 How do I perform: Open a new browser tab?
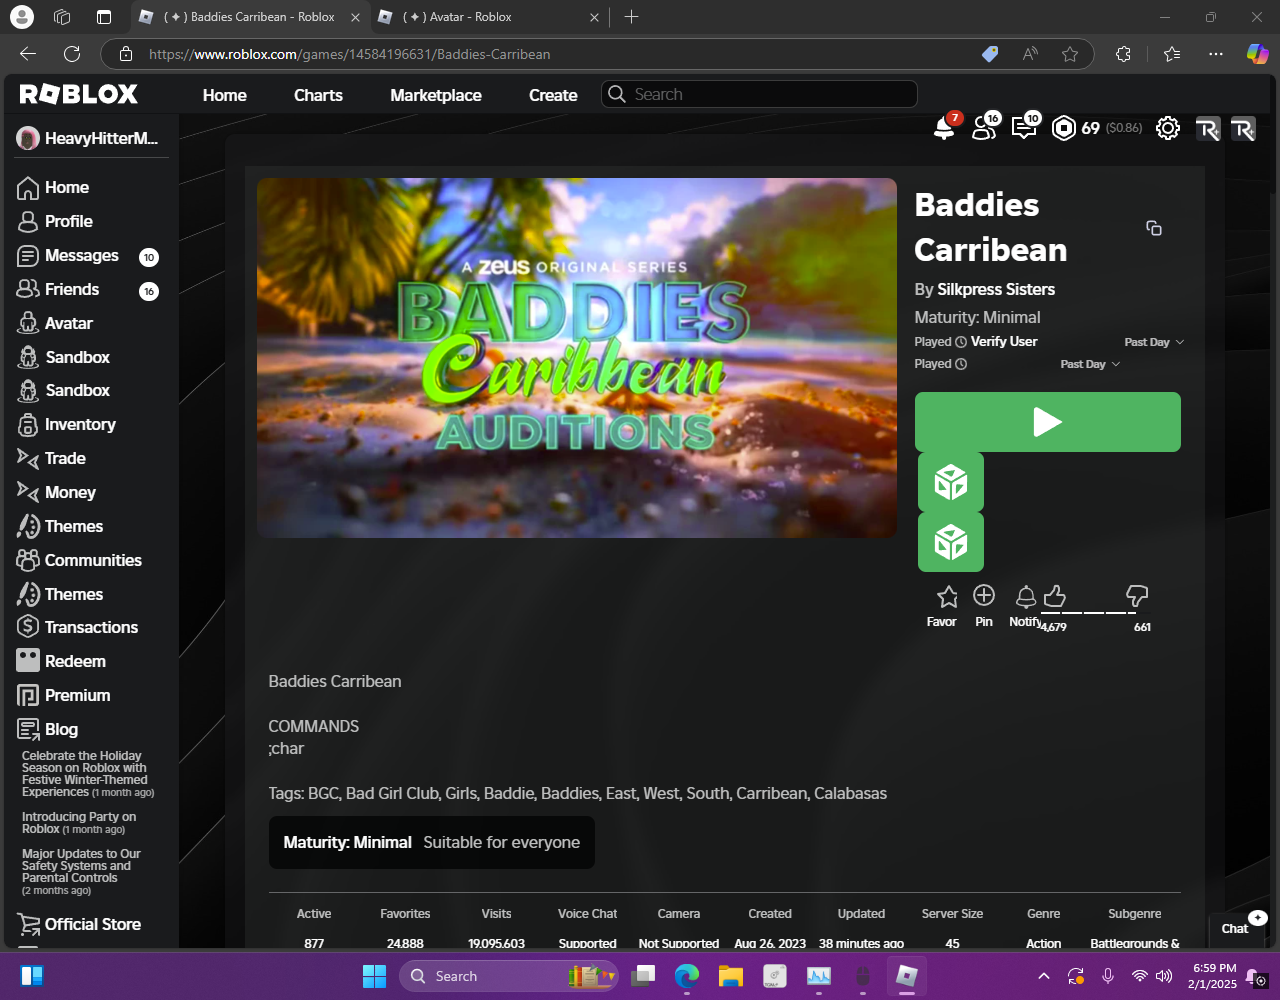pyautogui.click(x=631, y=17)
